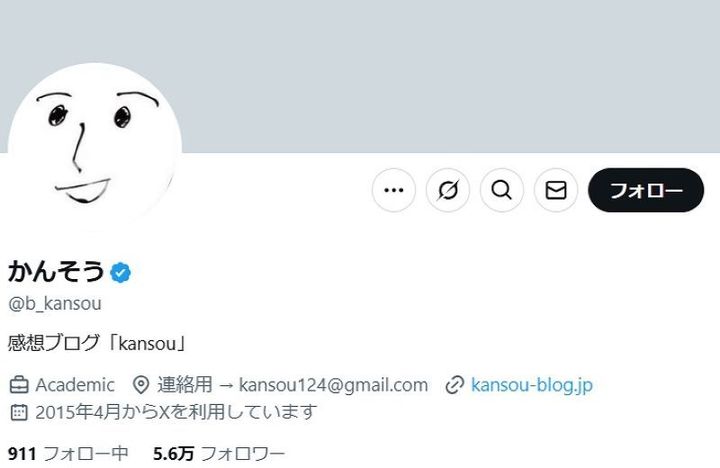This screenshot has height=468, width=720.
Task: Click the blue verified badge
Action: click(120, 272)
